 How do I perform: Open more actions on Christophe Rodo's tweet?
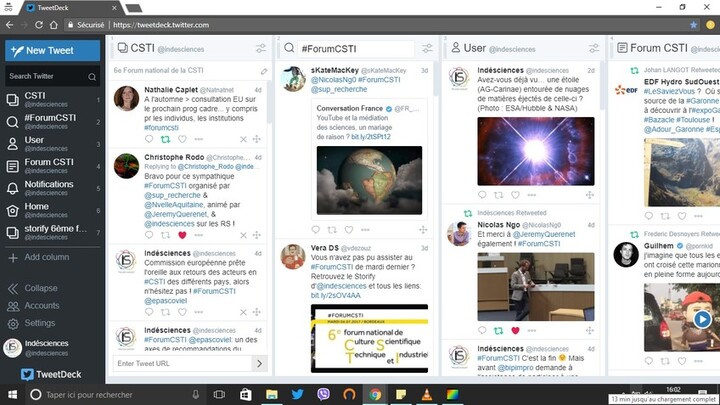[x=198, y=235]
